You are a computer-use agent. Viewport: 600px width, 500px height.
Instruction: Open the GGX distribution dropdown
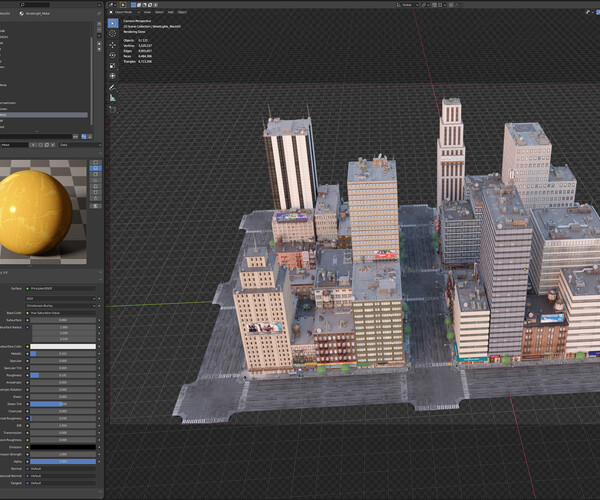pos(62,298)
